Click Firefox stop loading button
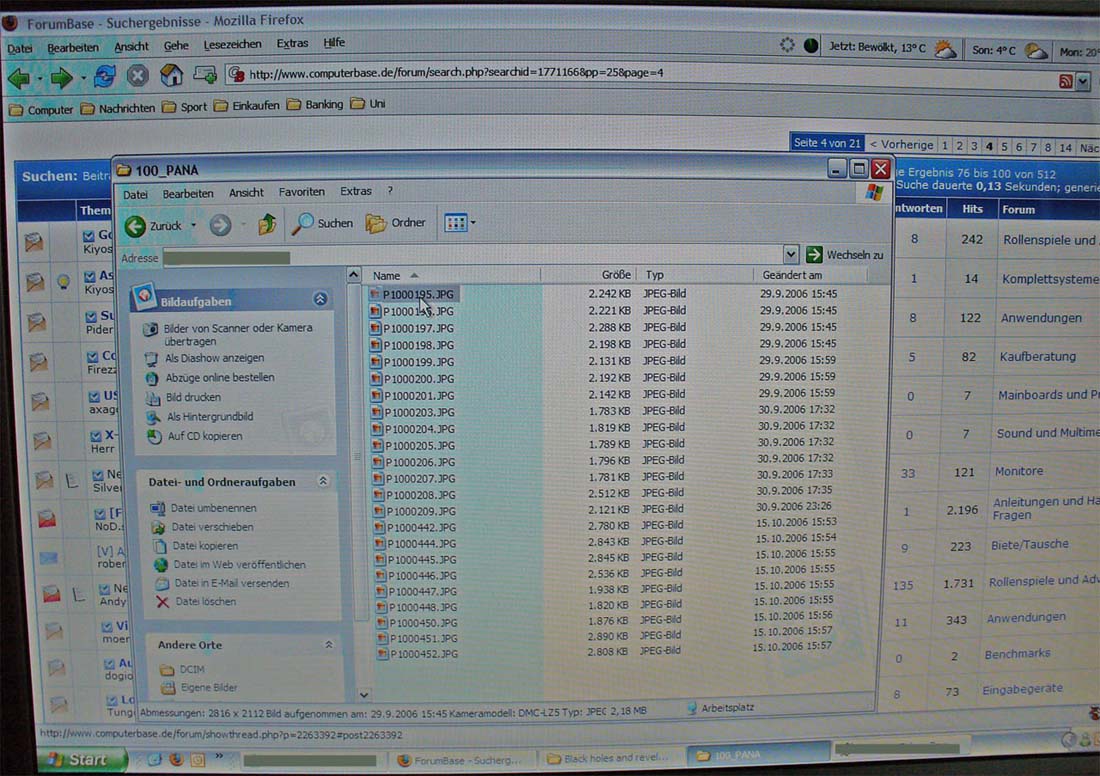 click(x=138, y=76)
